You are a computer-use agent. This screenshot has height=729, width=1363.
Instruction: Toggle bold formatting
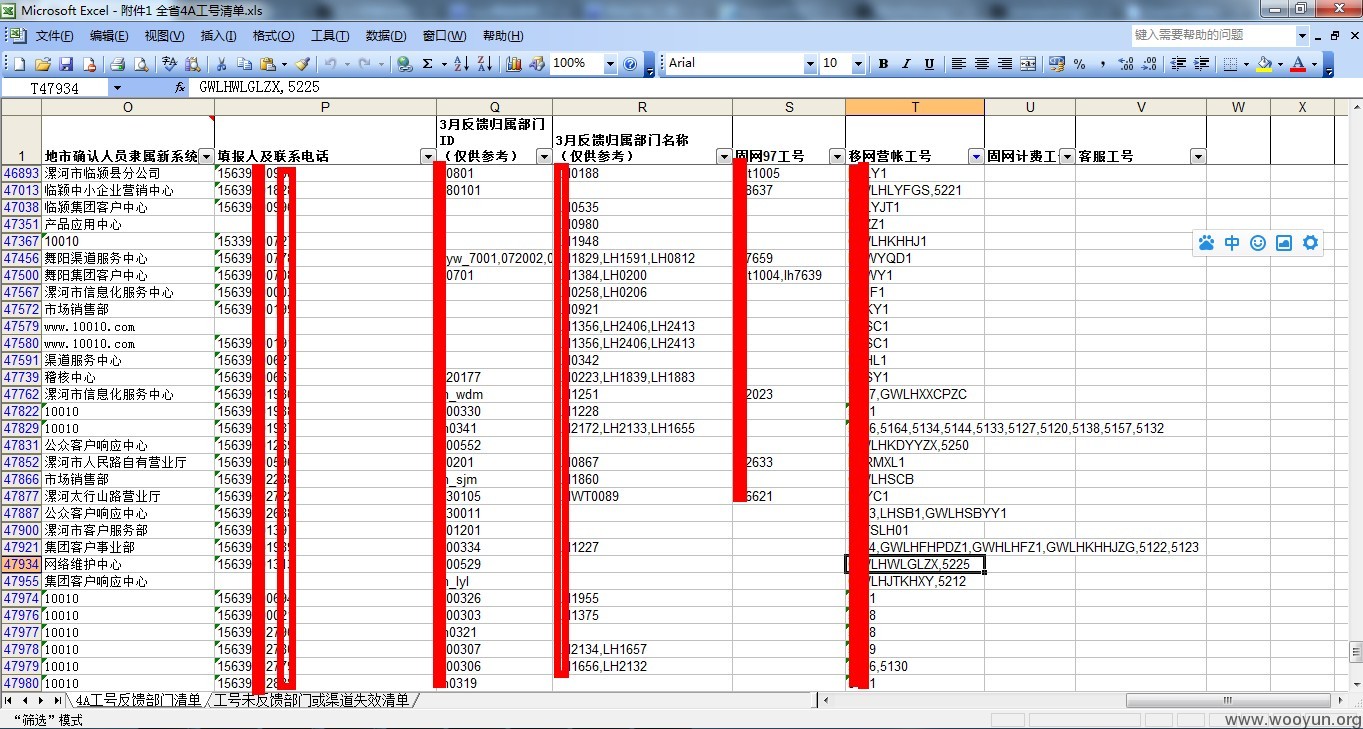(x=883, y=64)
